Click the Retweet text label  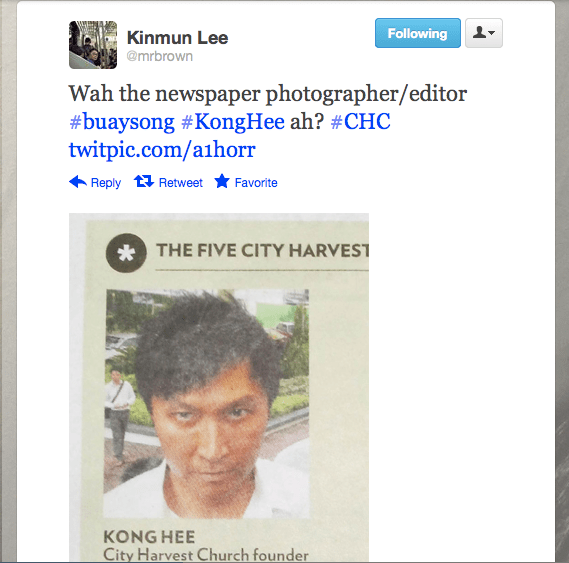coord(181,183)
